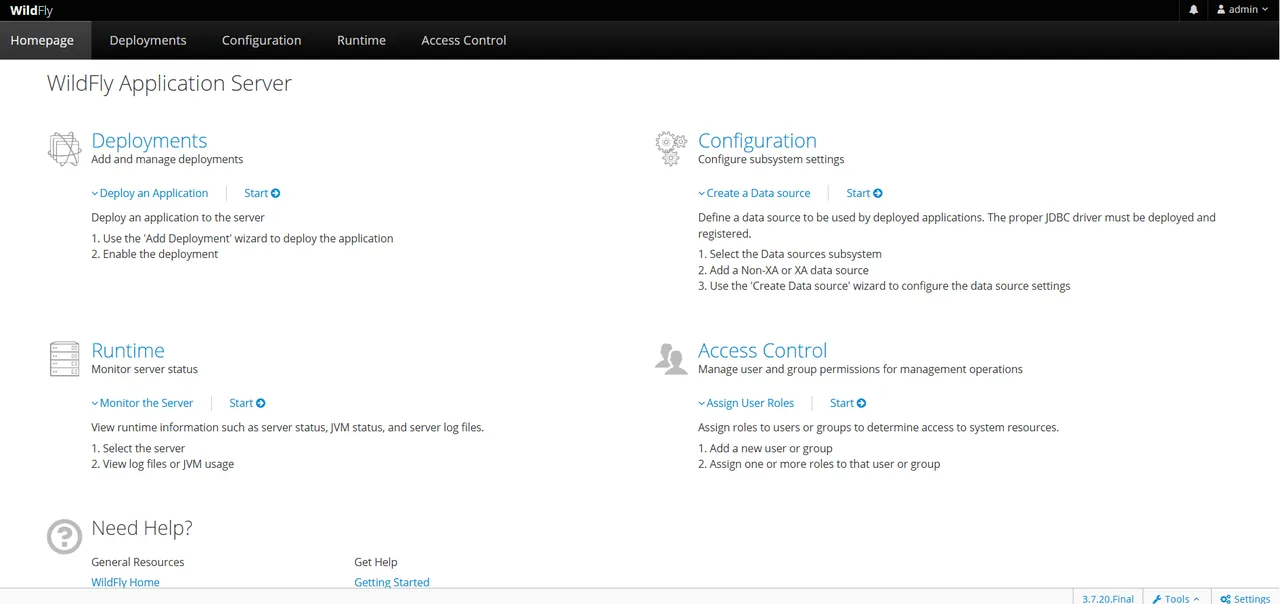This screenshot has height=604, width=1280.
Task: Click the Need Help? heading text
Action: [x=142, y=528]
